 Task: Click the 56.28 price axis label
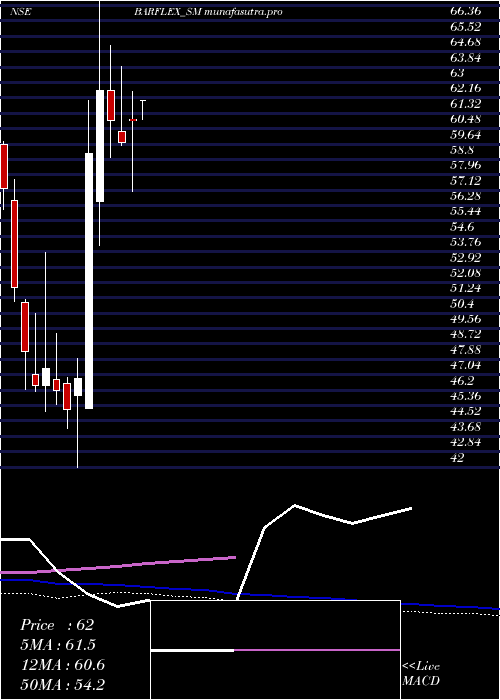tap(466, 196)
